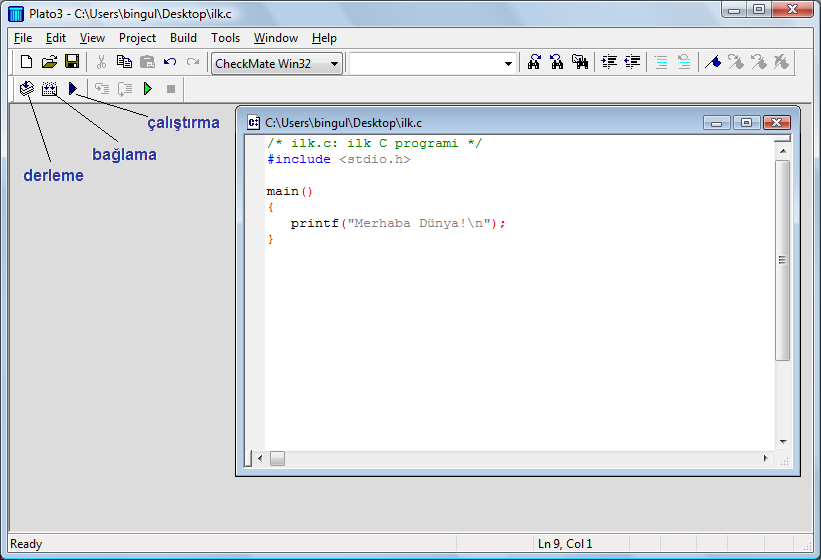
Task: Click the Find Previous binoculars icon
Action: pos(557,62)
